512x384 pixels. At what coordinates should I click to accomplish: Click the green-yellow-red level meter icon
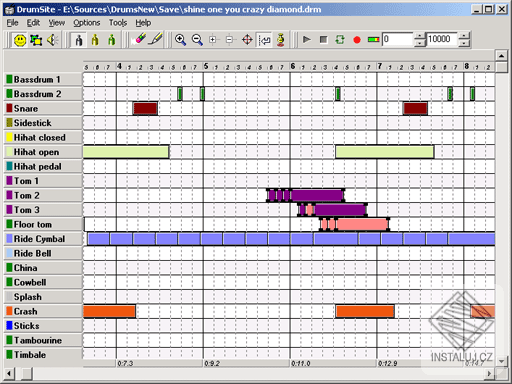tap(373, 40)
